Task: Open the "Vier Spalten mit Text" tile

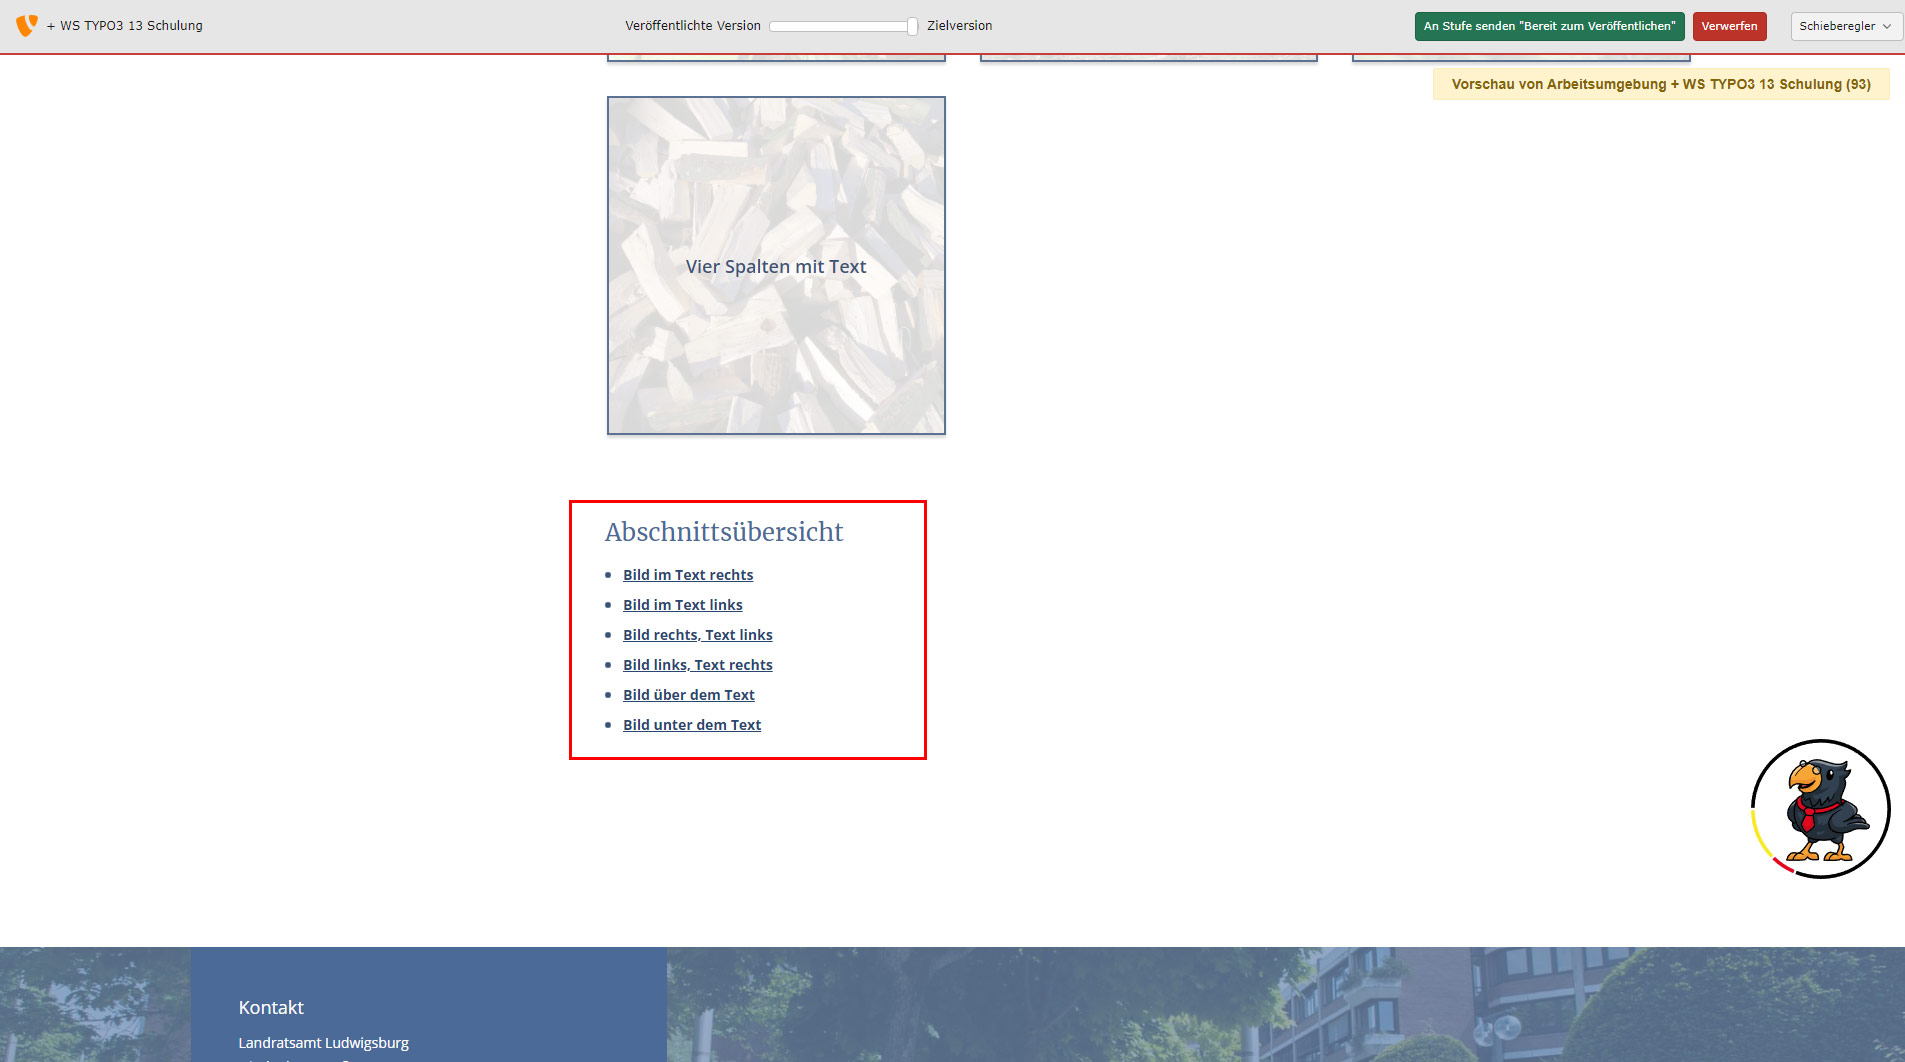Action: coord(776,266)
